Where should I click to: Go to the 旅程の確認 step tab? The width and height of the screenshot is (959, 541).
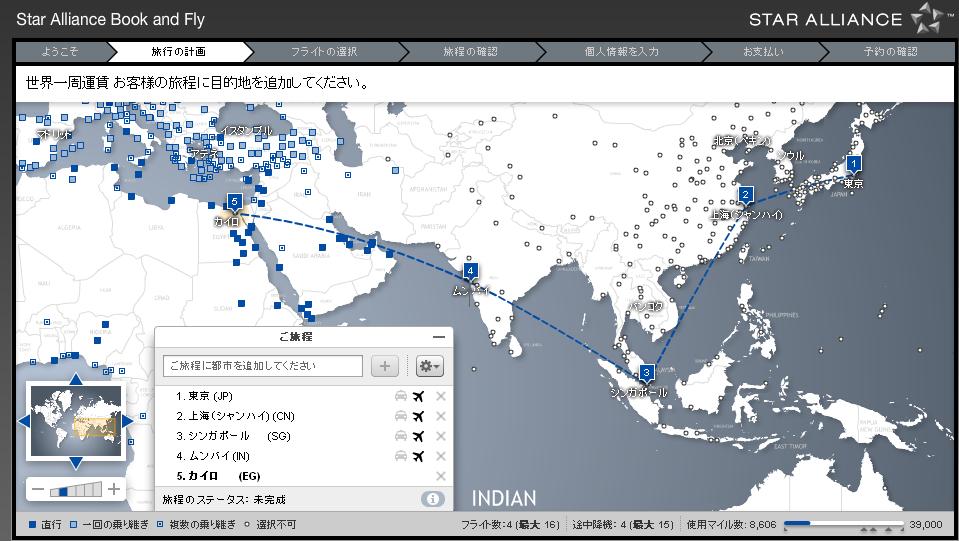470,52
